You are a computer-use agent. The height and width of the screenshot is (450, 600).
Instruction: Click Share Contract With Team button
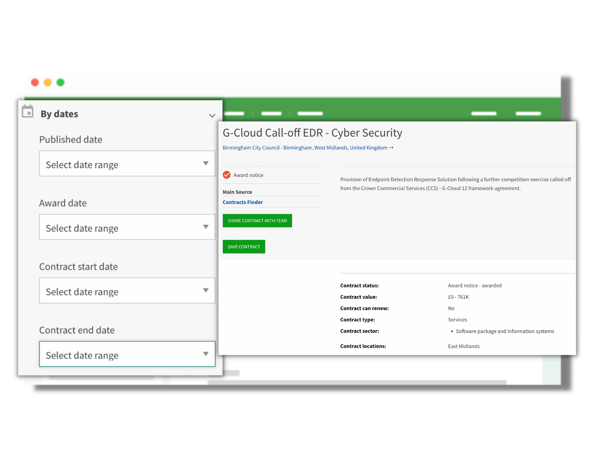click(x=257, y=221)
